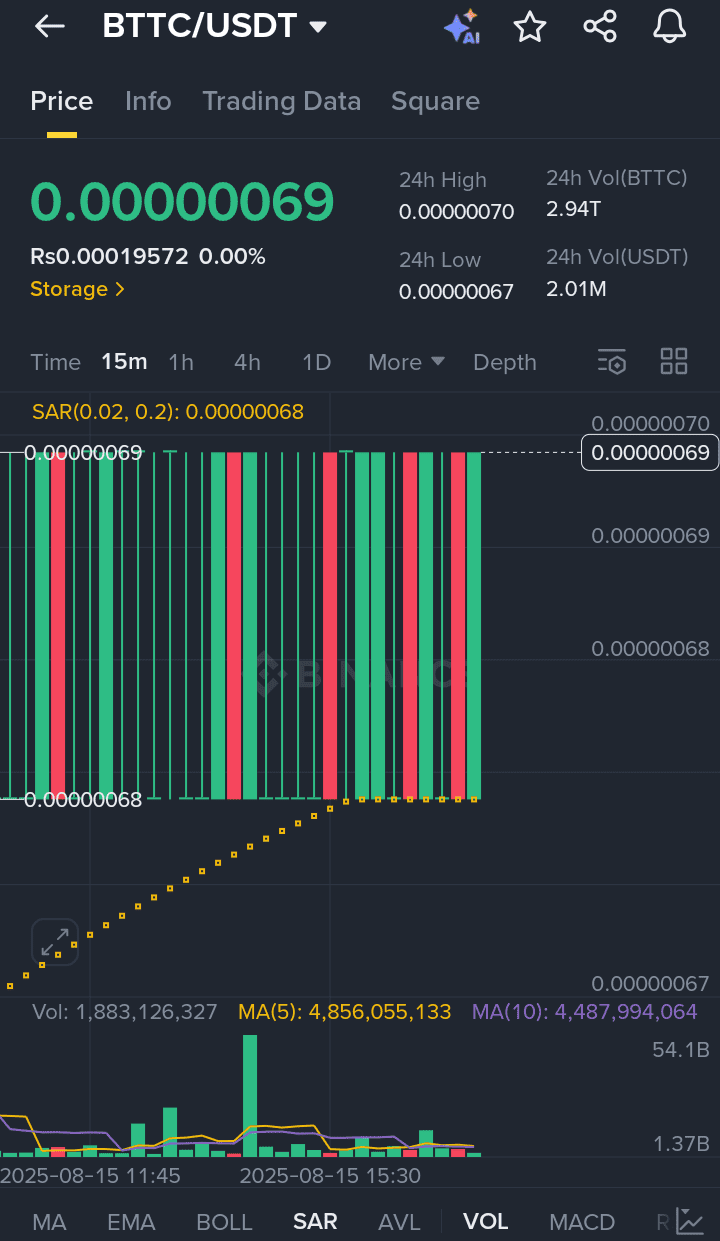This screenshot has height=1241, width=720.
Task: Open chart settings icon
Action: tap(611, 362)
